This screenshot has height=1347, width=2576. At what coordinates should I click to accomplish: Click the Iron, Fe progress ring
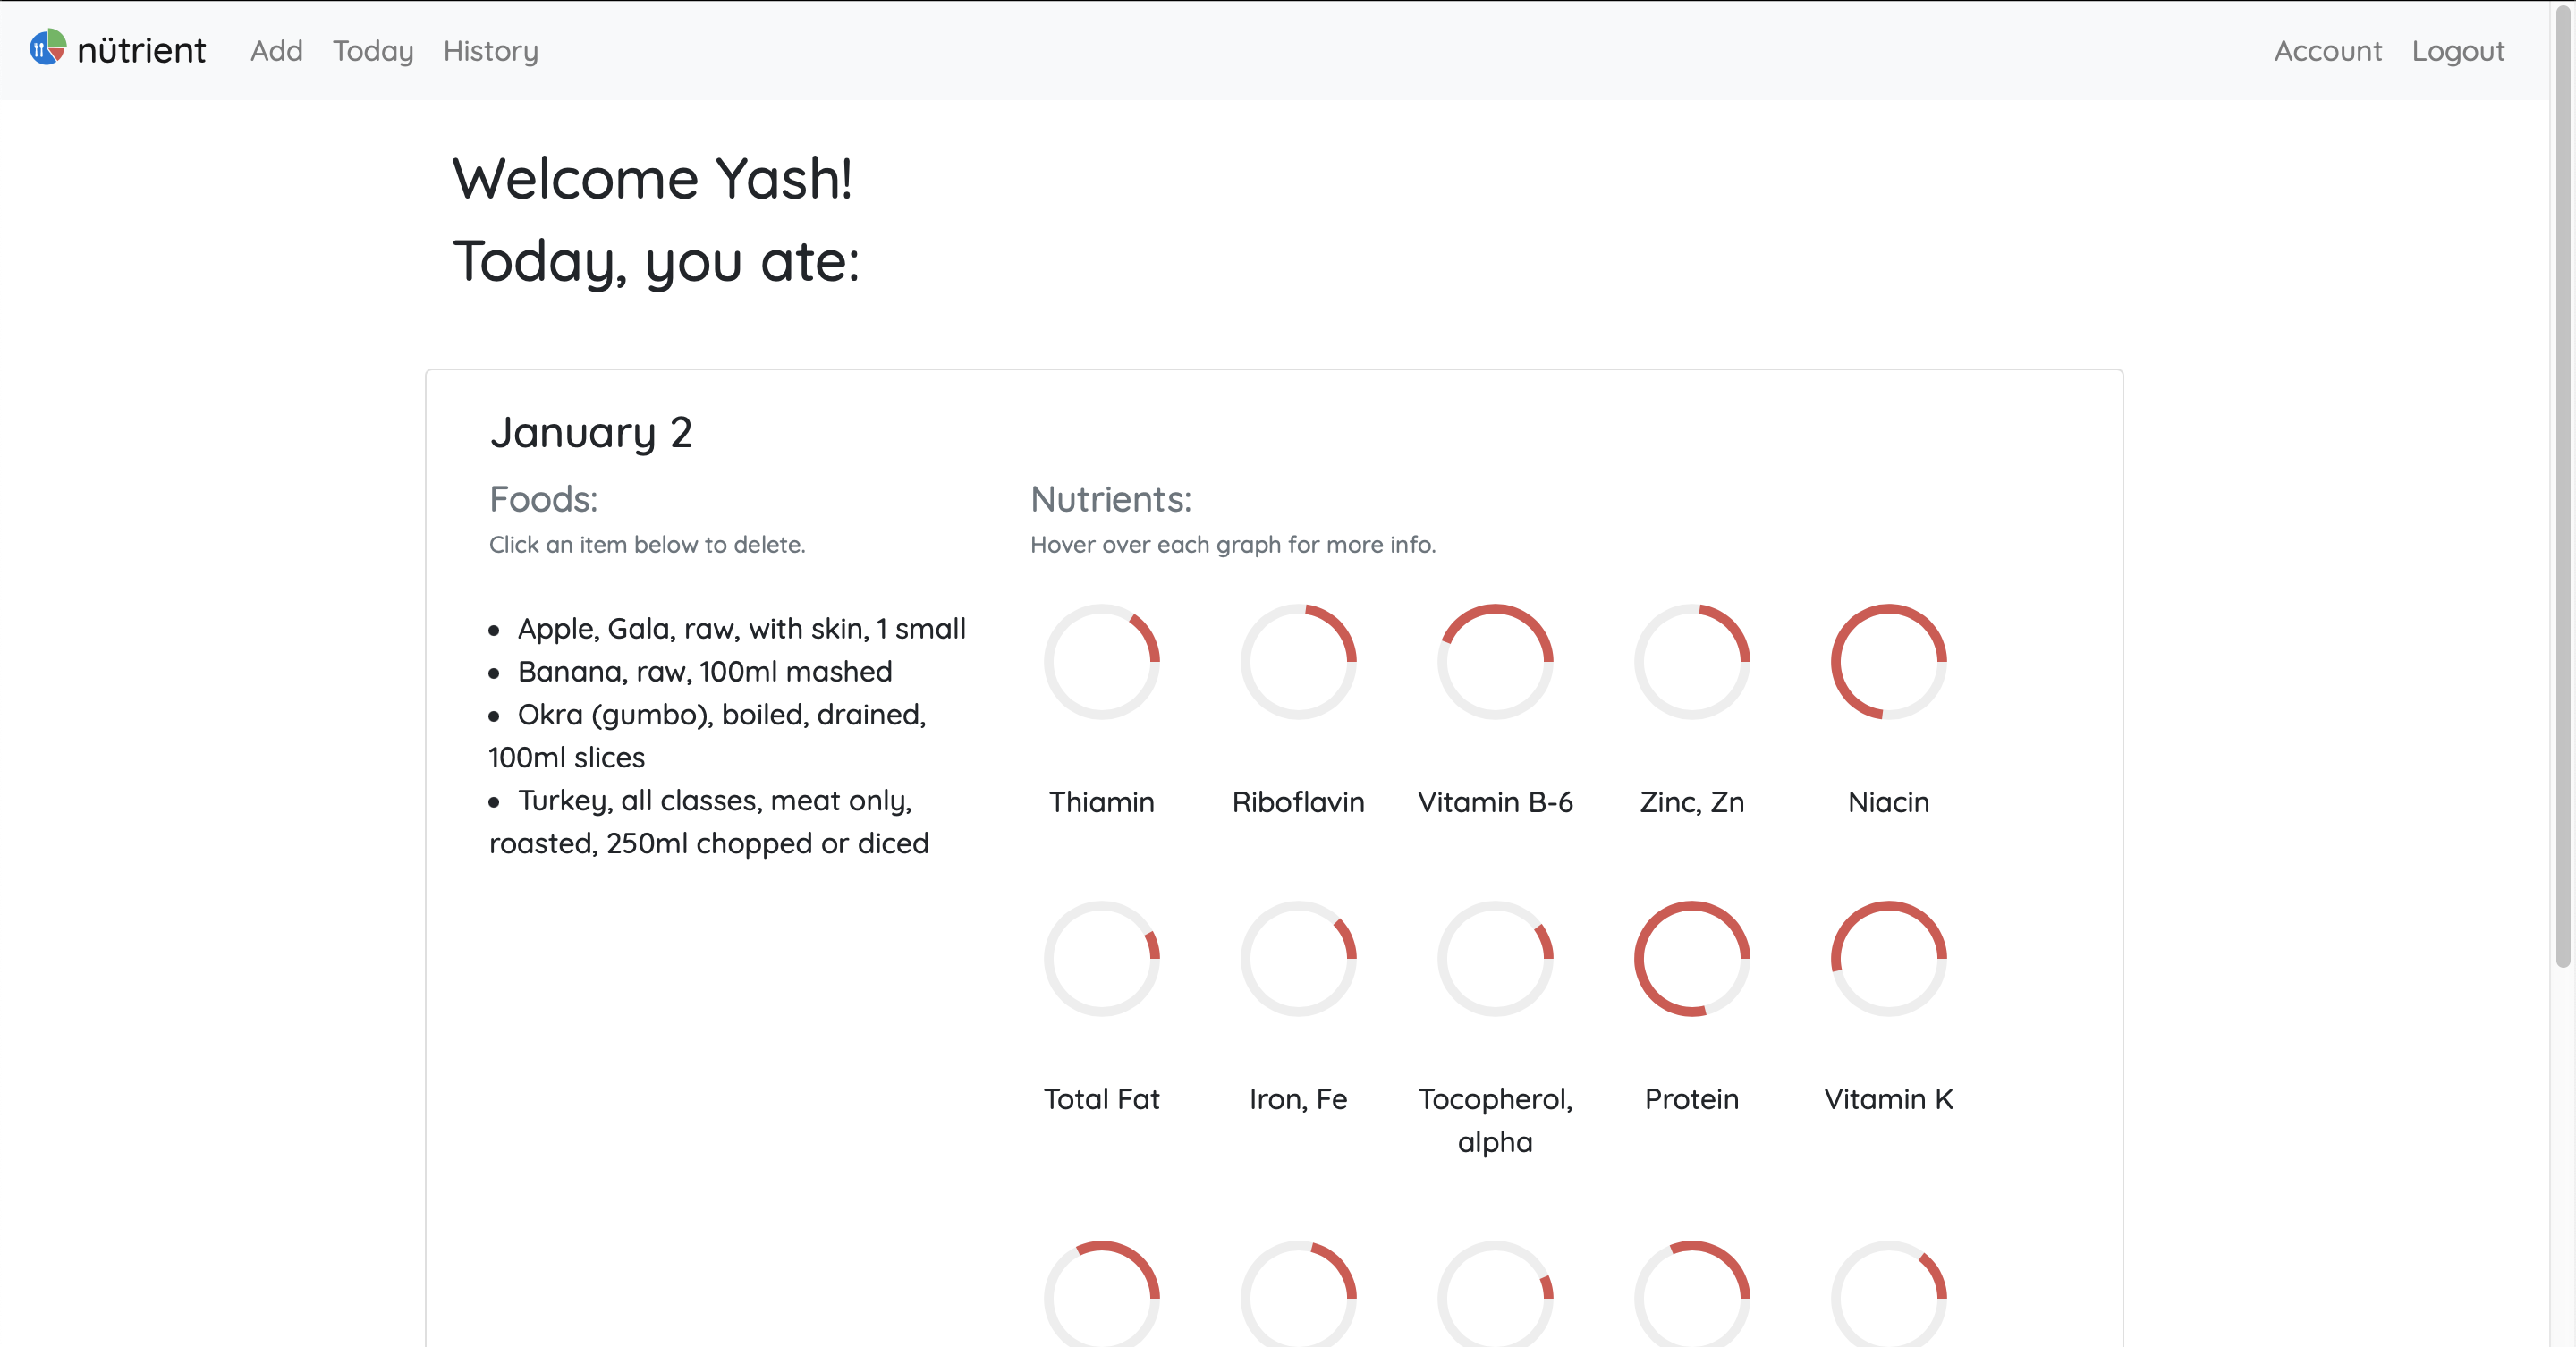[x=1298, y=958]
